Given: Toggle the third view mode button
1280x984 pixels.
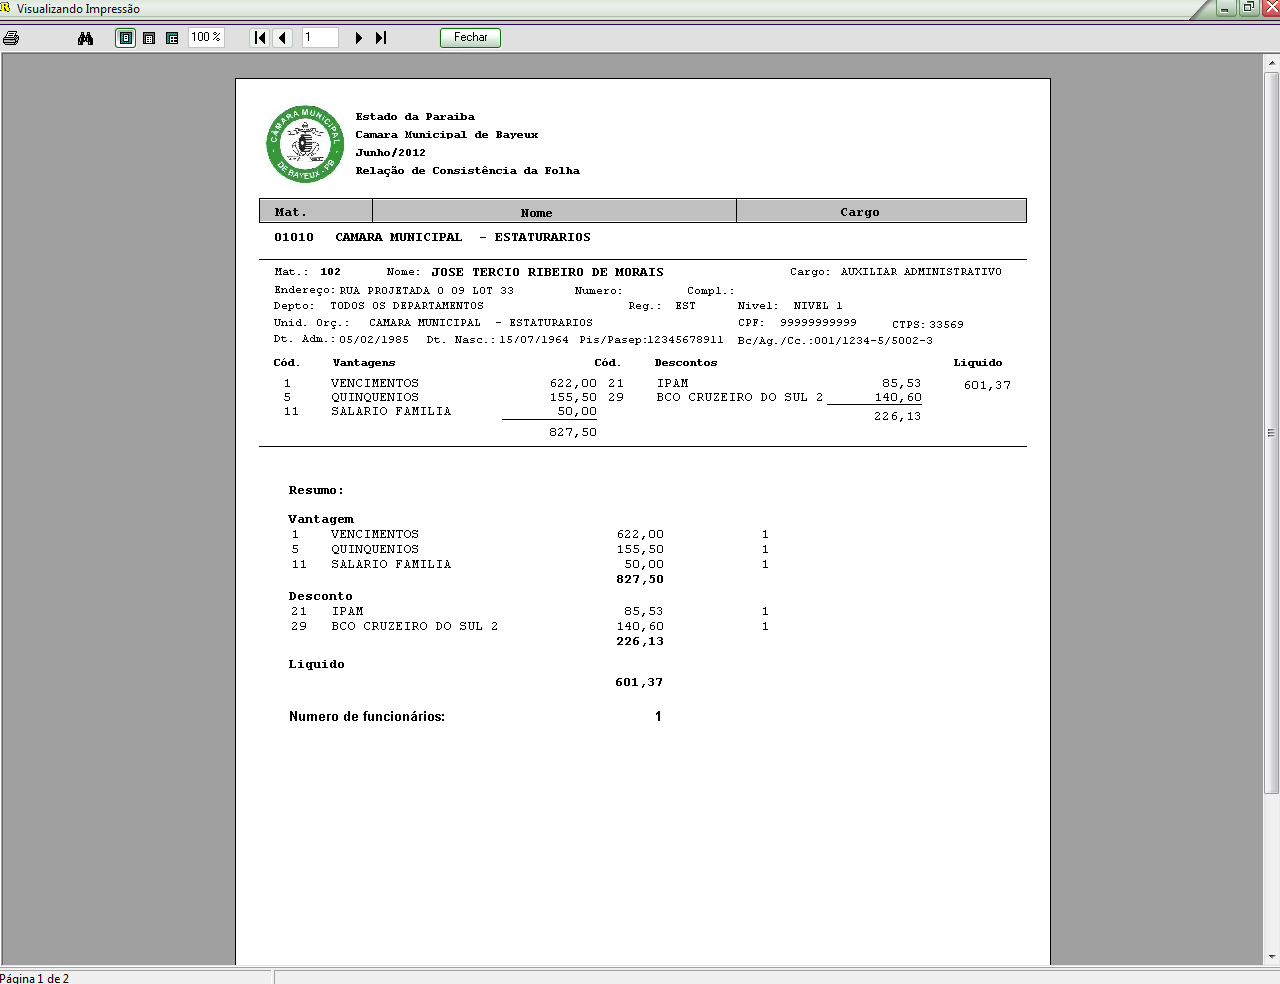Looking at the screenshot, I should tap(172, 38).
